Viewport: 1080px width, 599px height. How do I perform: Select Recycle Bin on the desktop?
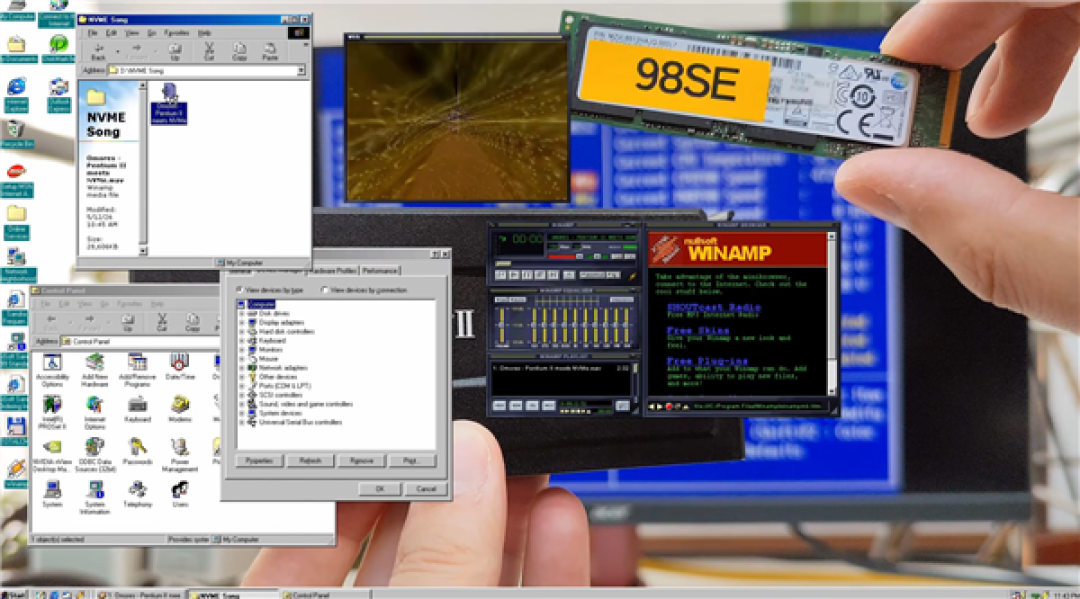(x=17, y=134)
